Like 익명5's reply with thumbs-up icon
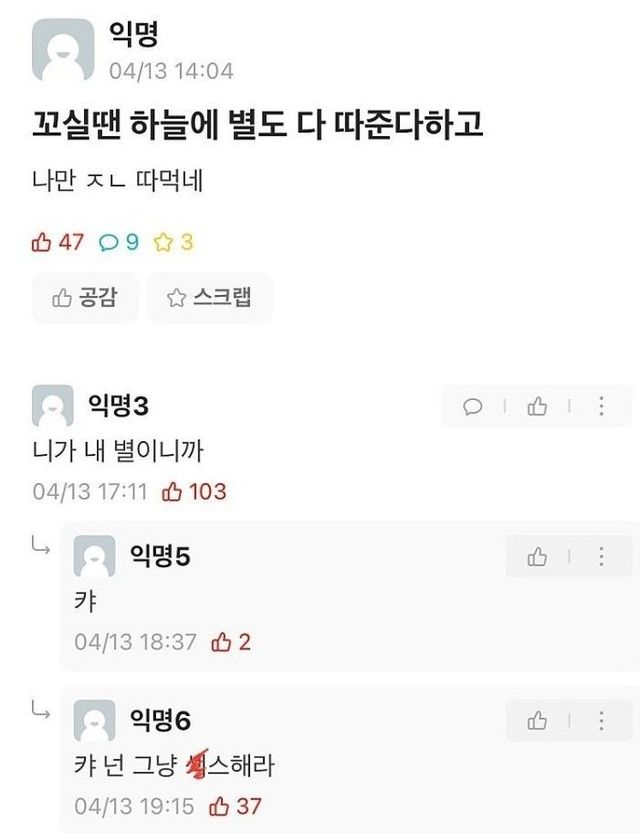Screen dimensions: 640x833 pos(537,557)
